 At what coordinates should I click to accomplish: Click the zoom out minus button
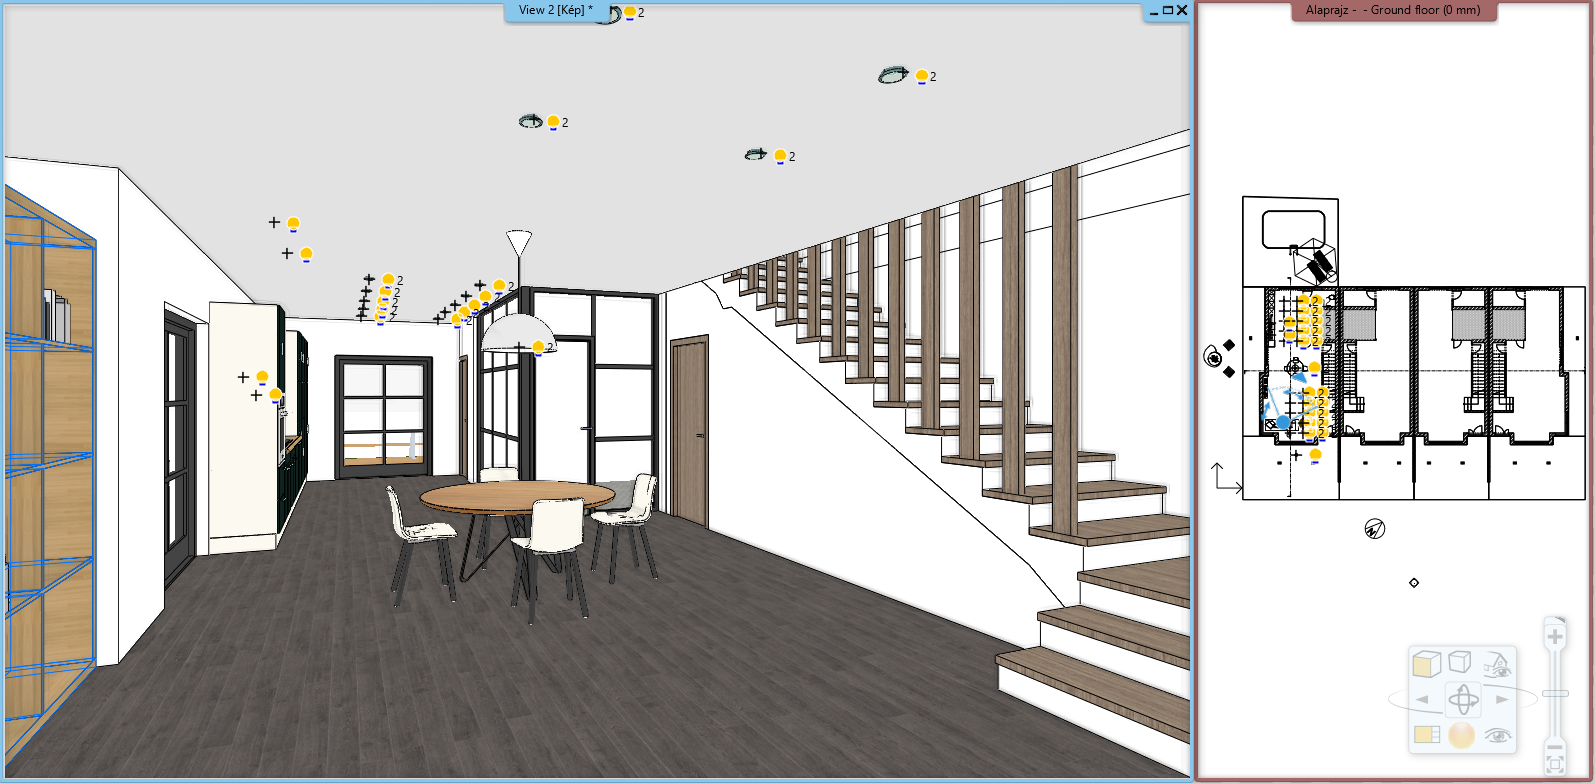tap(1554, 747)
